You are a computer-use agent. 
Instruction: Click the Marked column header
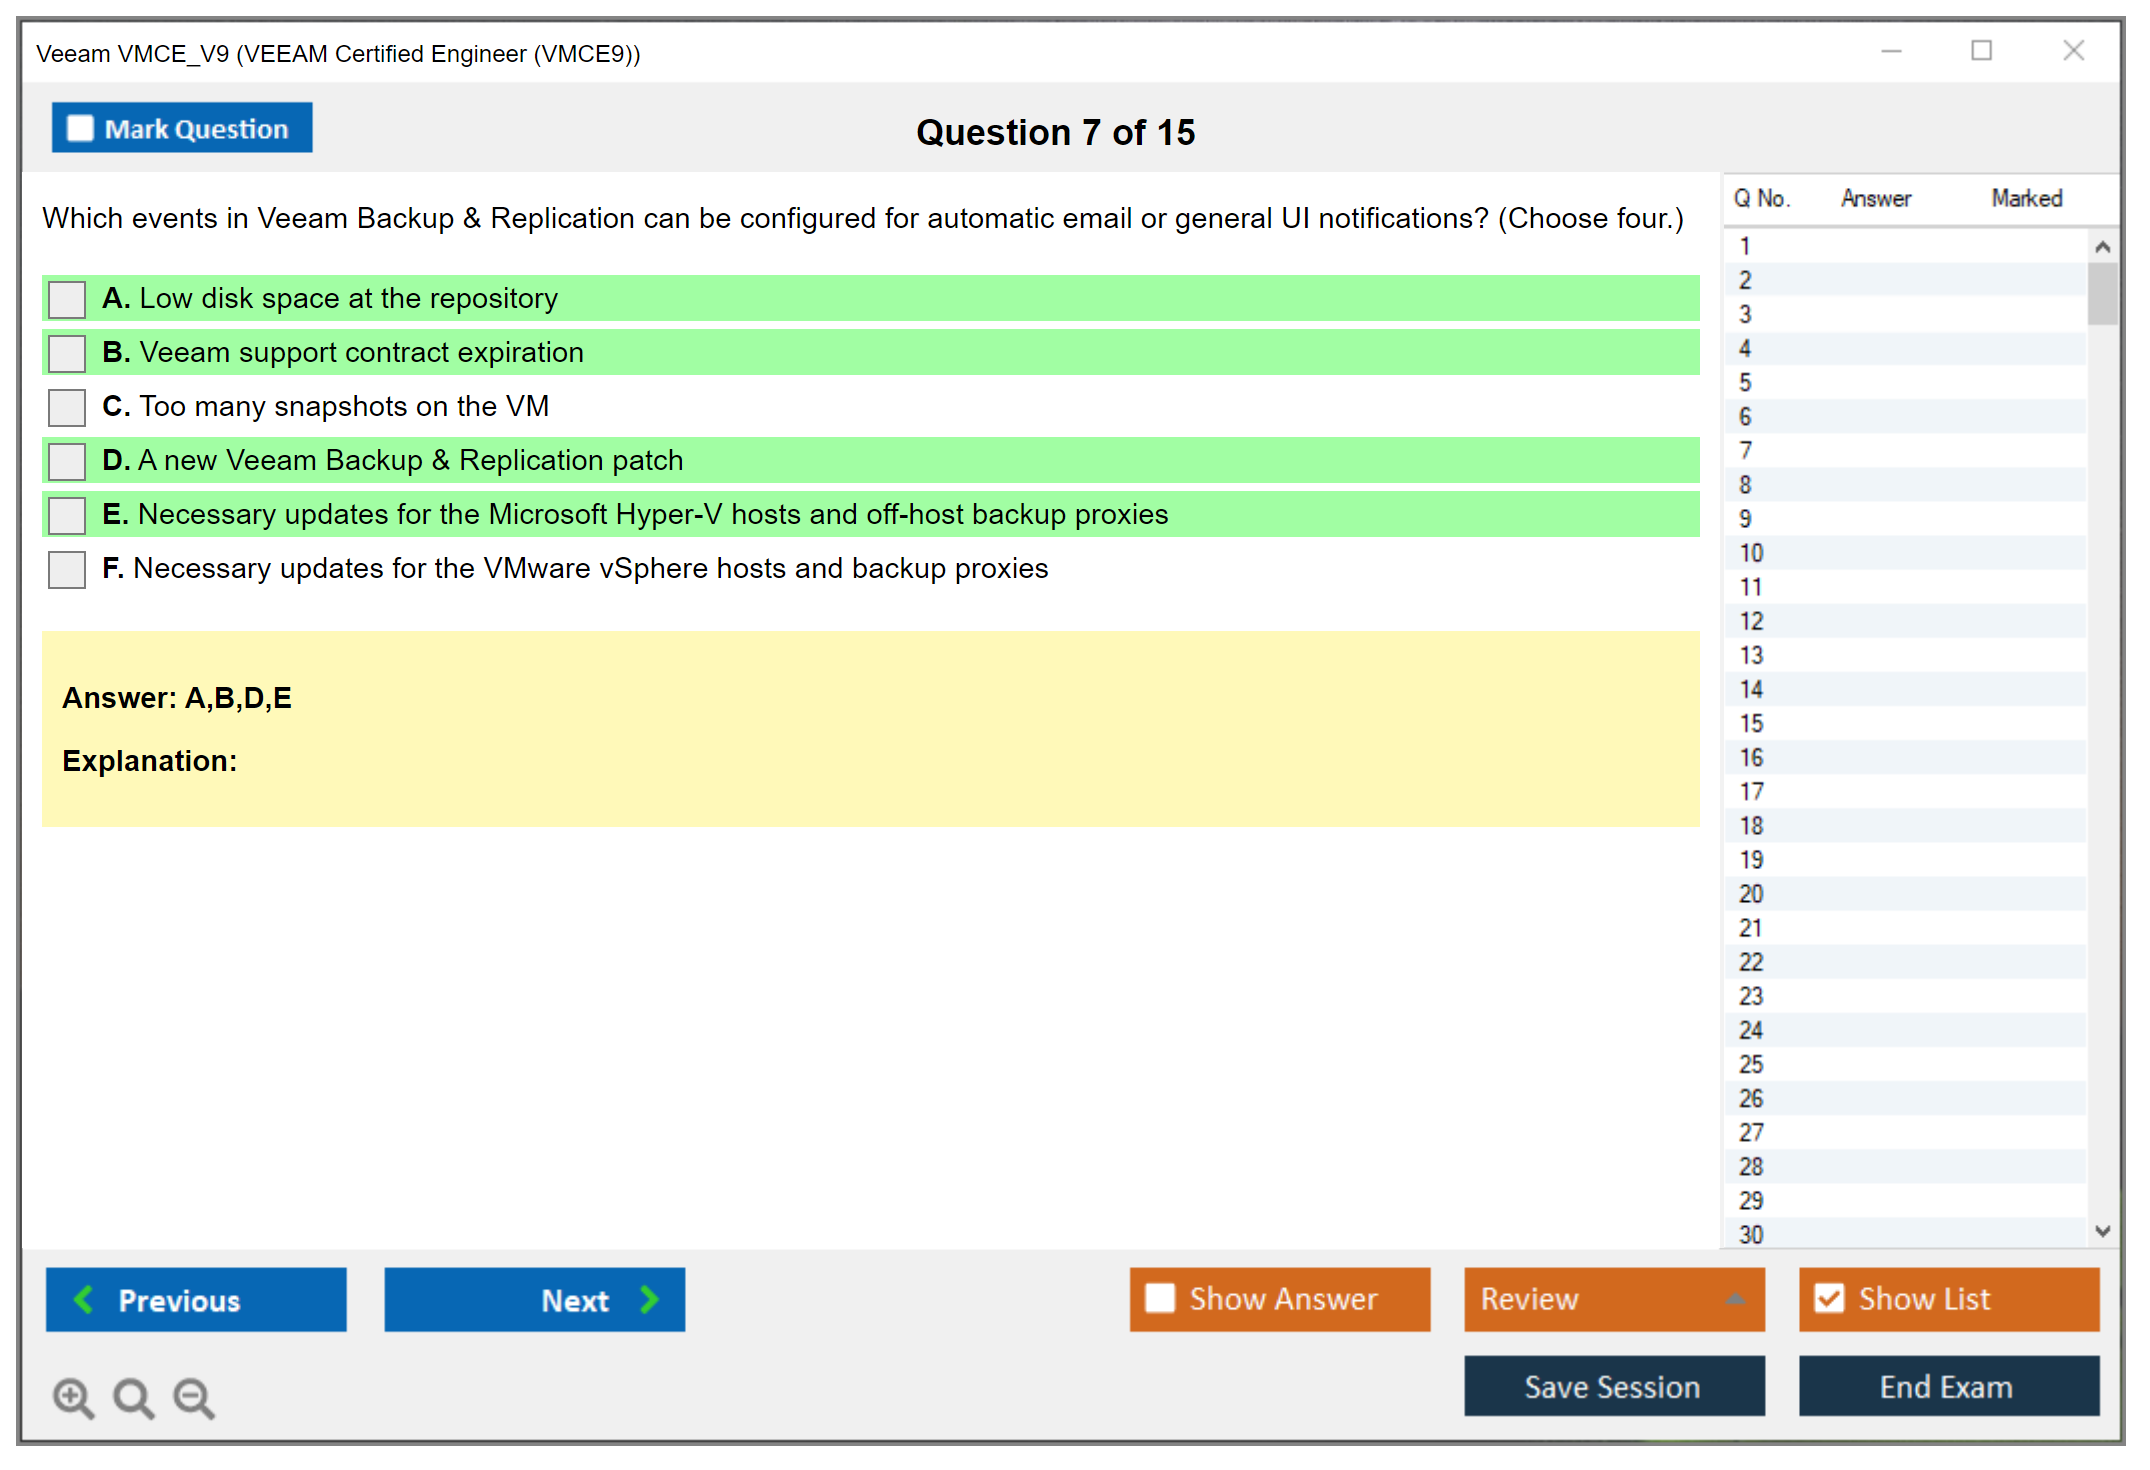click(2026, 198)
